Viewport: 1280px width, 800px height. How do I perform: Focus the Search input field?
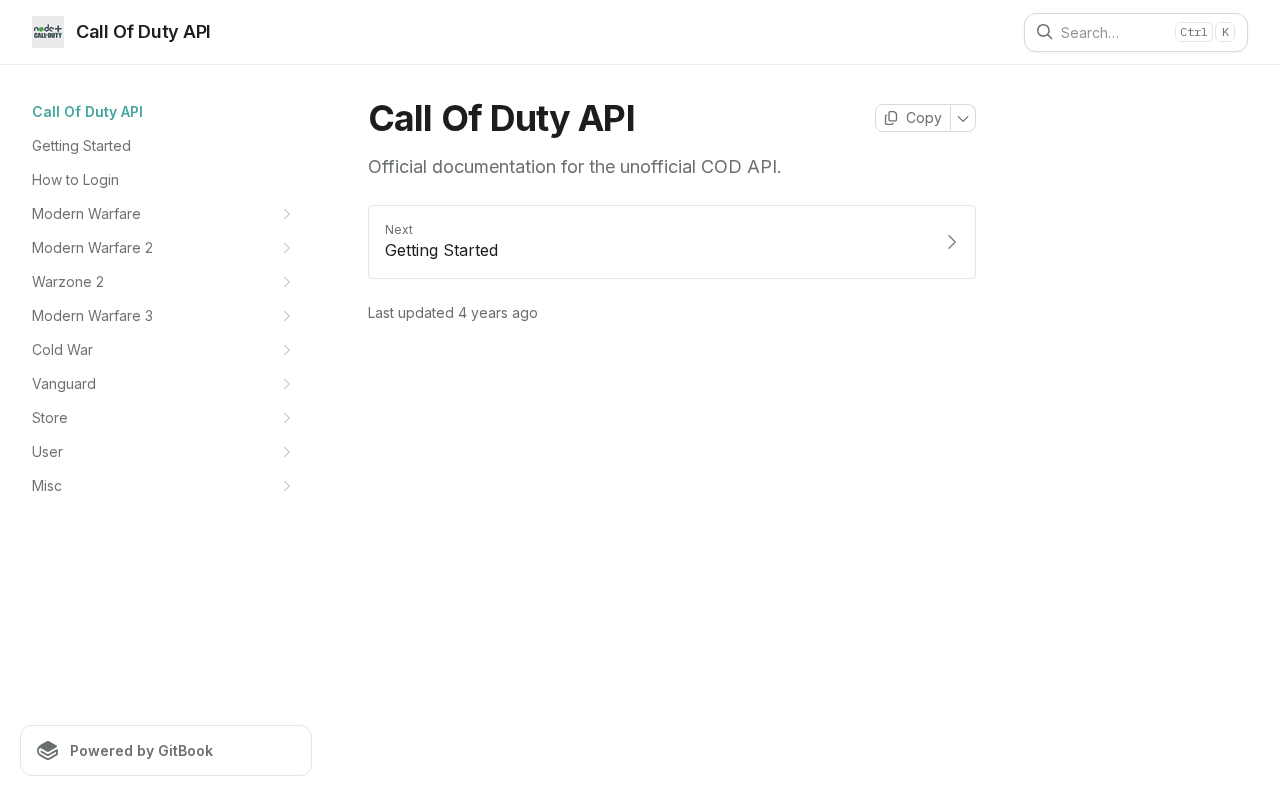pos(1112,32)
